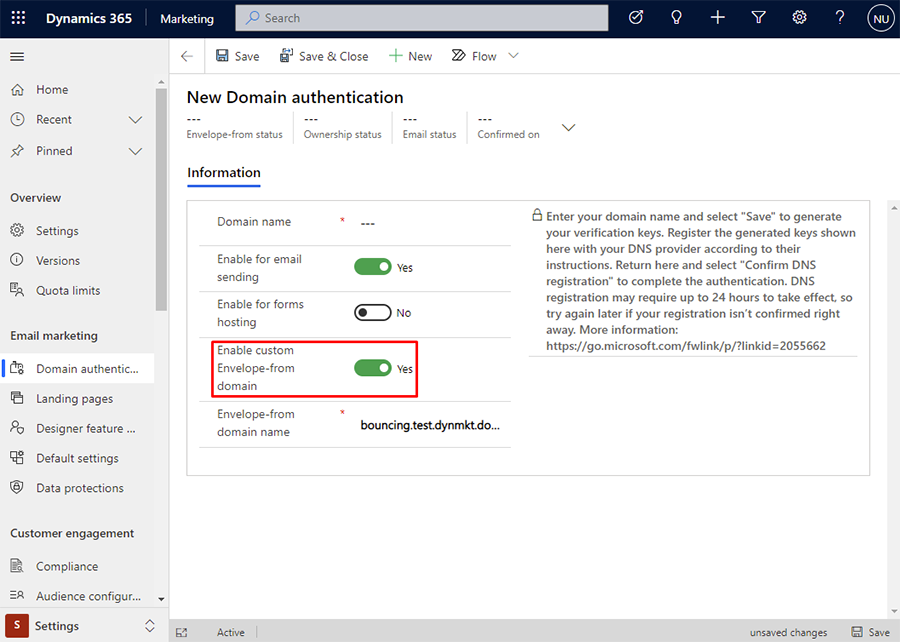Click the New button in the toolbar

click(410, 56)
